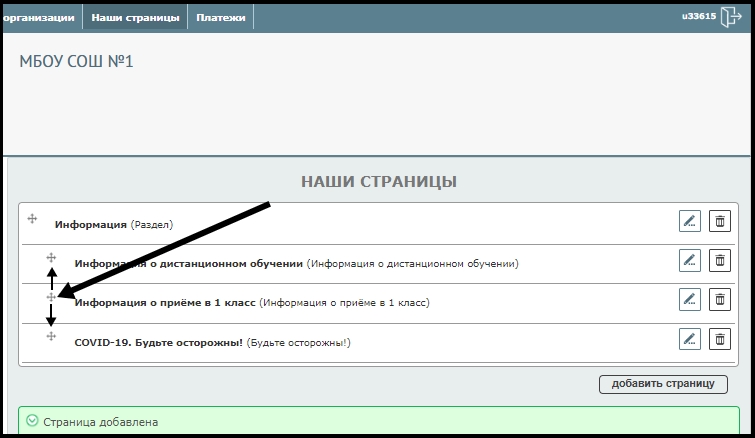
Task: Delete the COVID-19 page with trash icon
Action: pos(719,339)
